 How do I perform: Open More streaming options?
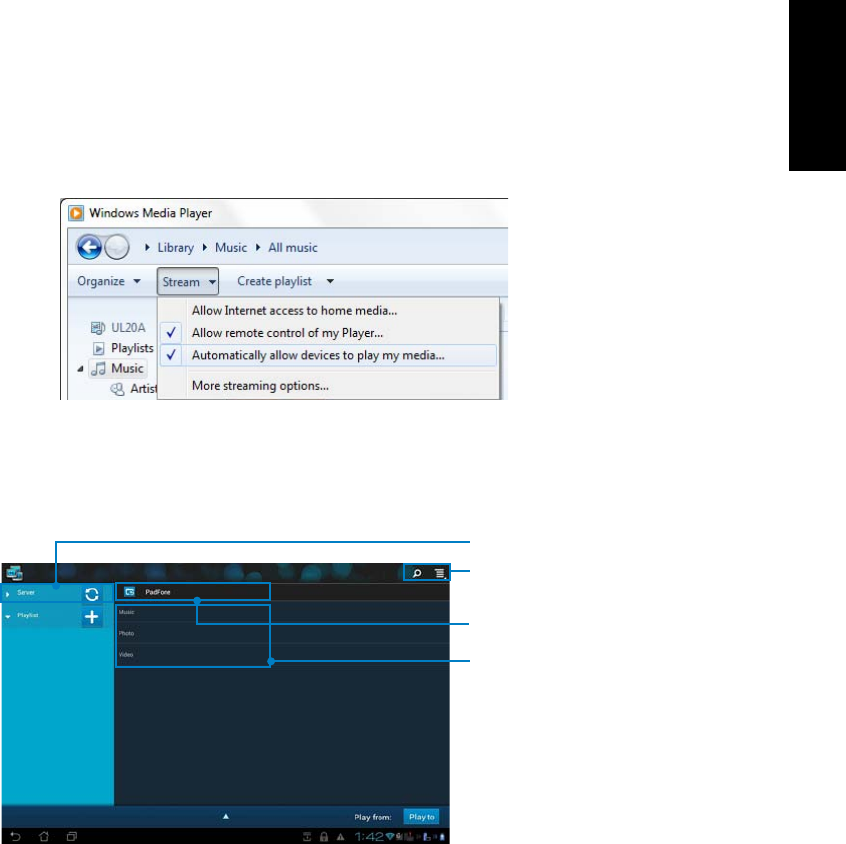[x=260, y=386]
